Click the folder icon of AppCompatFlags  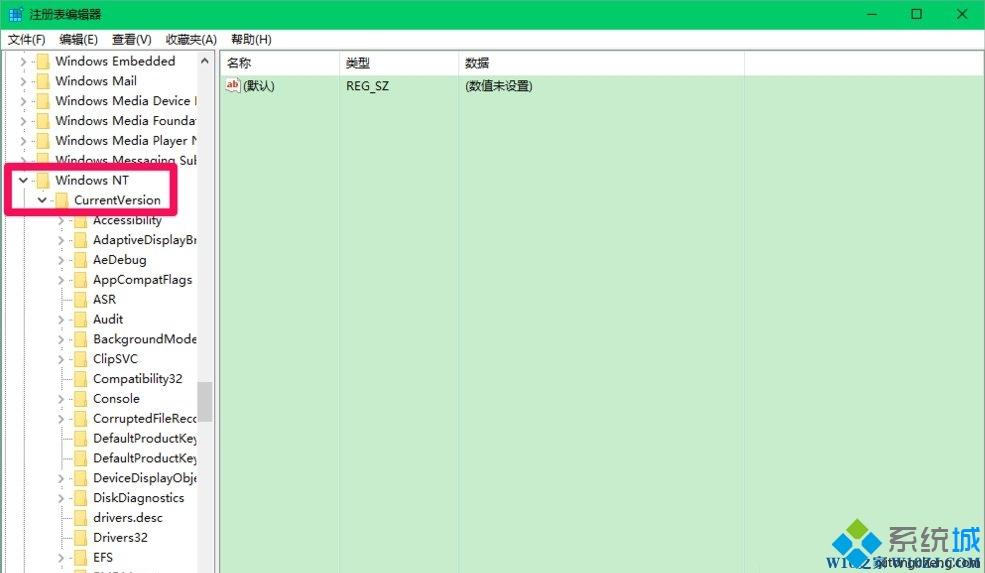point(80,280)
